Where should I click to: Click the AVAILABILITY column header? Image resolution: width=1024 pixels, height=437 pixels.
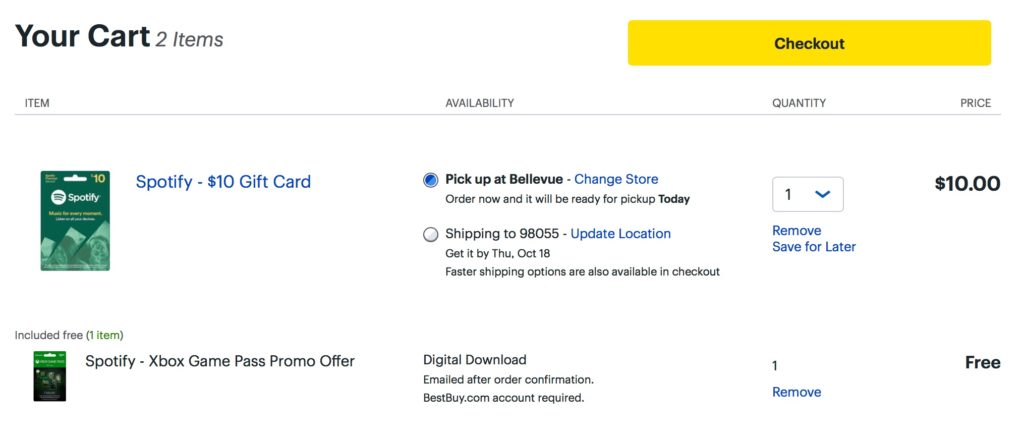pos(479,103)
